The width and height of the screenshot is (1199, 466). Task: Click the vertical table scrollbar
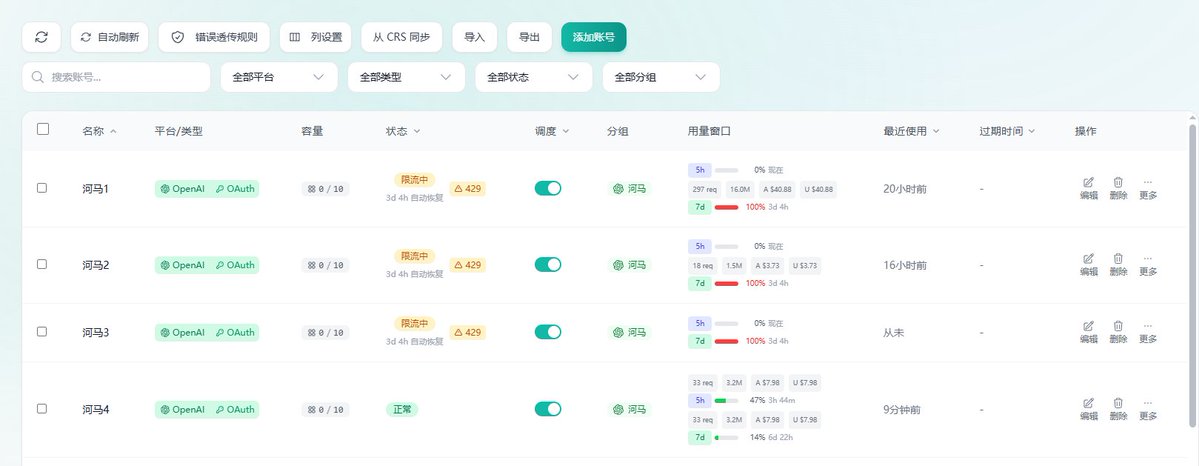(1193, 275)
